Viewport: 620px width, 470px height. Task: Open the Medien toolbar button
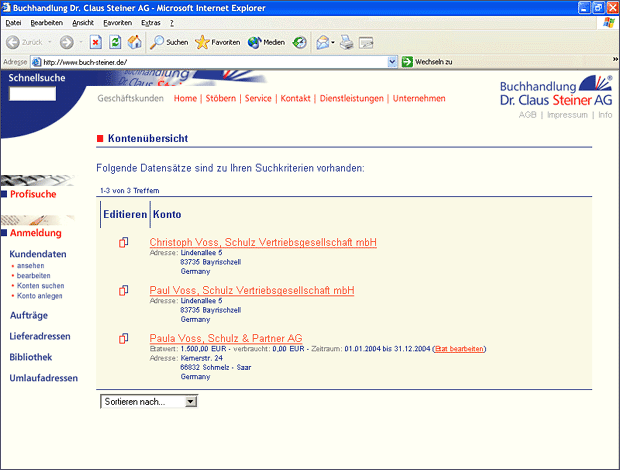tap(266, 42)
